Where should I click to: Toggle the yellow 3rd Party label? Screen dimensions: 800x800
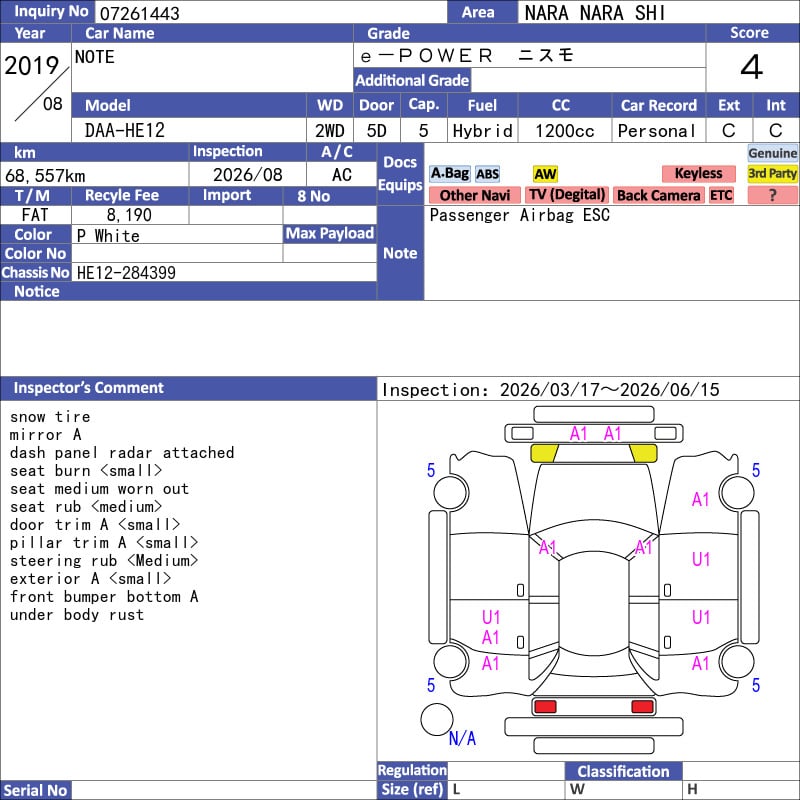point(773,174)
